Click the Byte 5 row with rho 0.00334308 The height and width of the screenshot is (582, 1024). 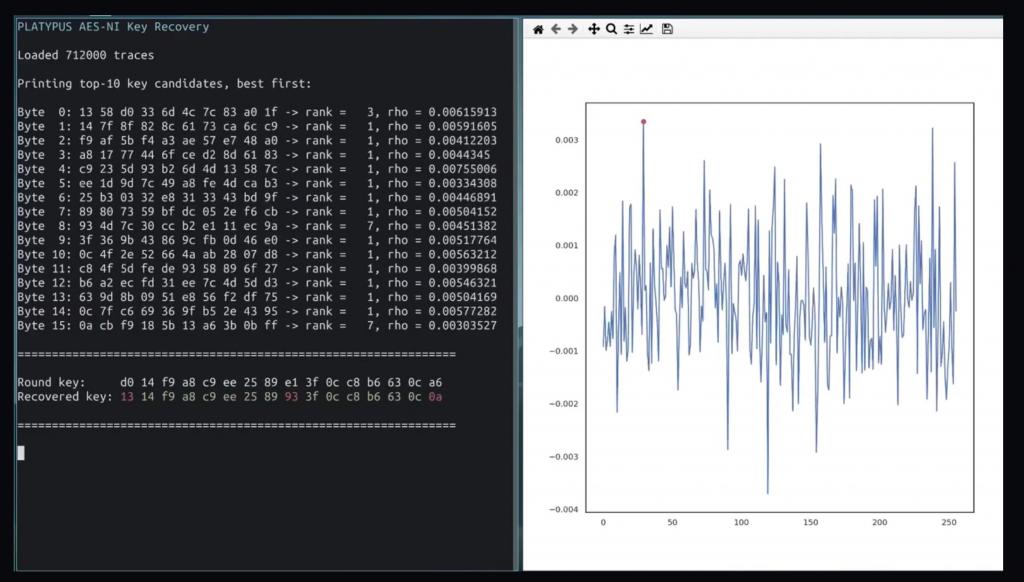(x=257, y=184)
